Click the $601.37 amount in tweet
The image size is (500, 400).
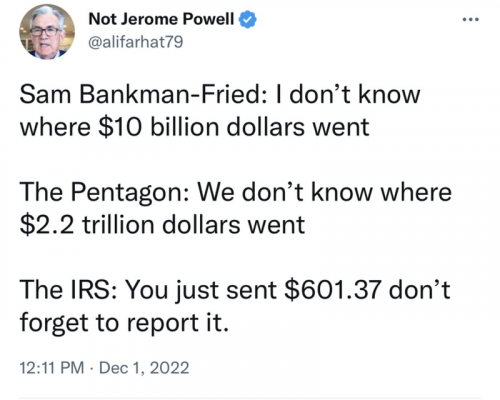332,289
